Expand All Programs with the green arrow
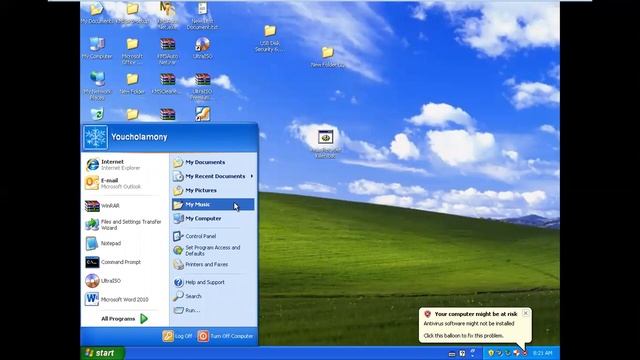 click(x=124, y=318)
